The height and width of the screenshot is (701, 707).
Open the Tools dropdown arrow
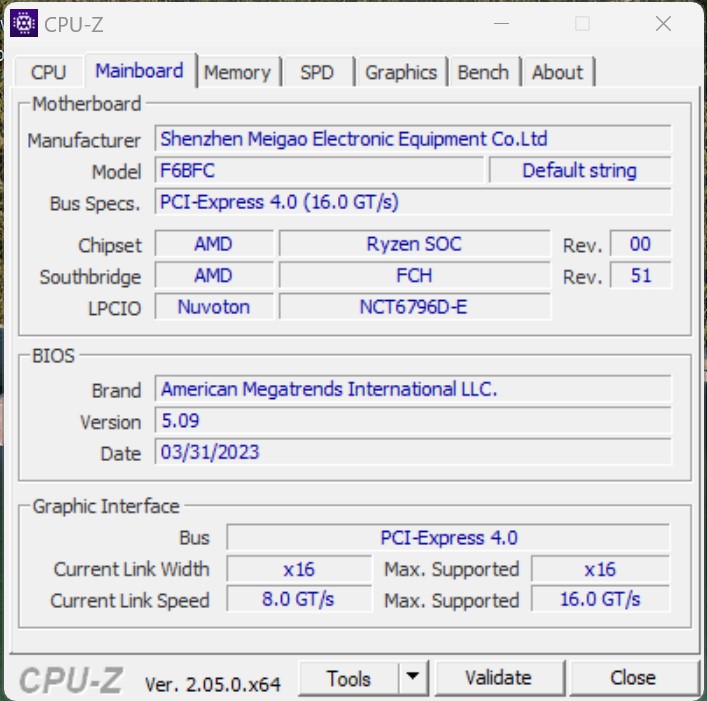[x=412, y=678]
